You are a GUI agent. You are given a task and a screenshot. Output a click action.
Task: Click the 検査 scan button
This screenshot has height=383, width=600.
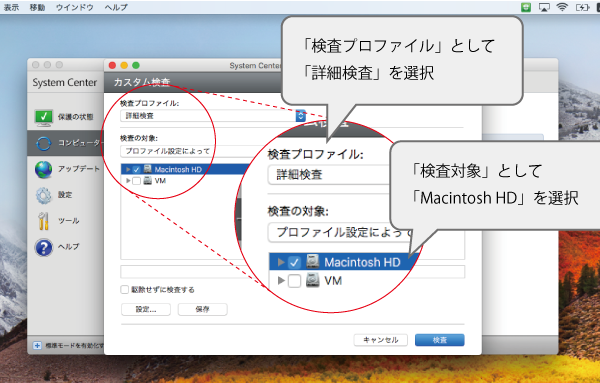tap(440, 340)
